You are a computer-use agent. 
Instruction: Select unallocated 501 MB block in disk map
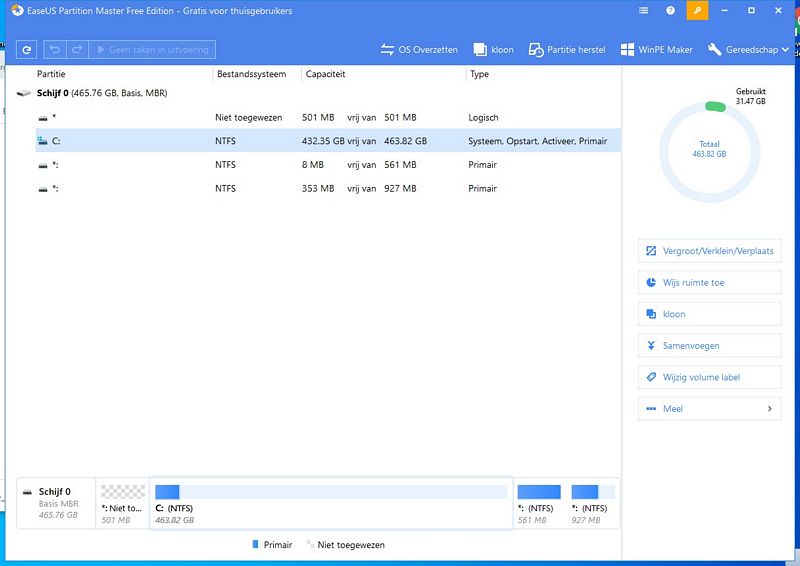(x=122, y=503)
